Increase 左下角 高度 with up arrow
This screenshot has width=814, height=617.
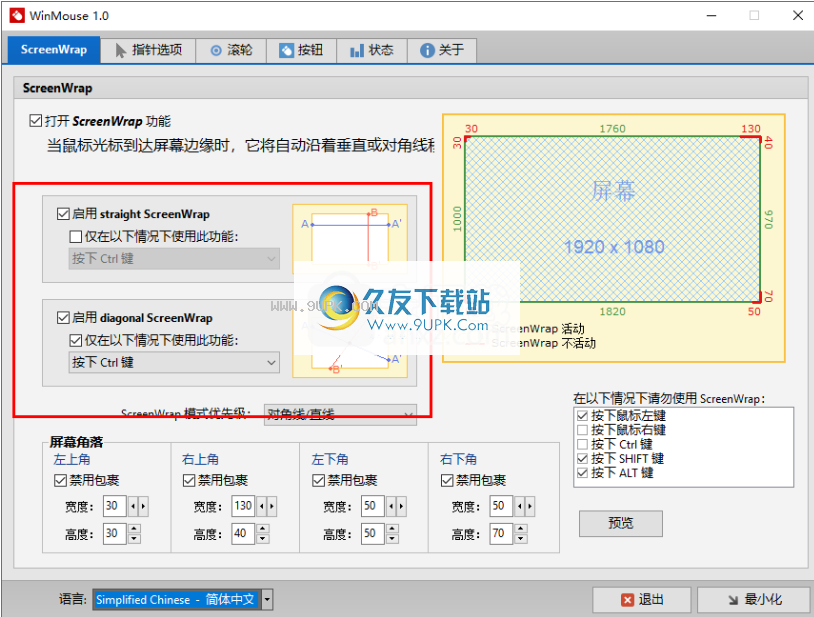392,528
